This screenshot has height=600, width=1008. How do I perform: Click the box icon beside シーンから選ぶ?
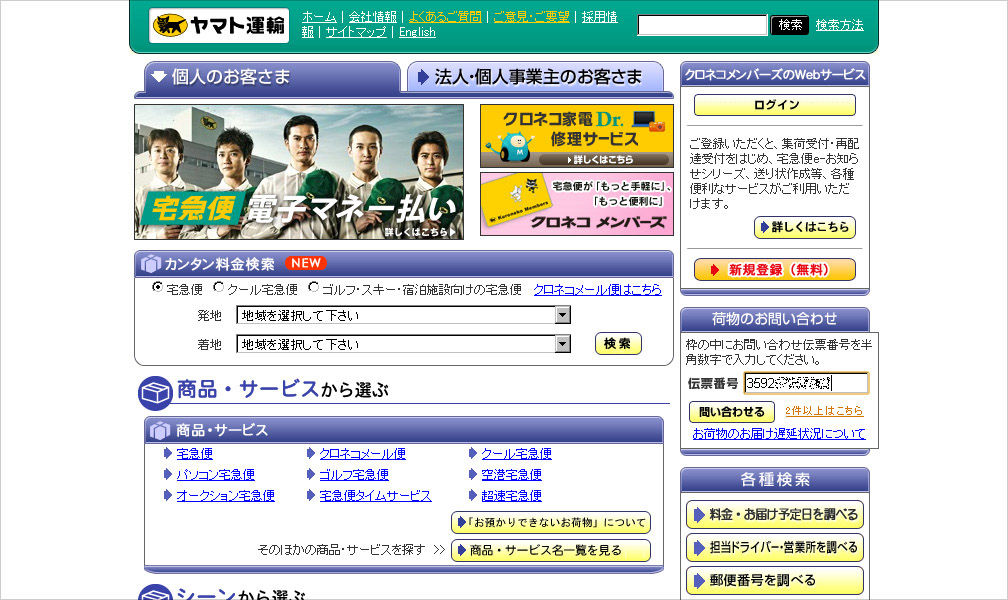[155, 593]
